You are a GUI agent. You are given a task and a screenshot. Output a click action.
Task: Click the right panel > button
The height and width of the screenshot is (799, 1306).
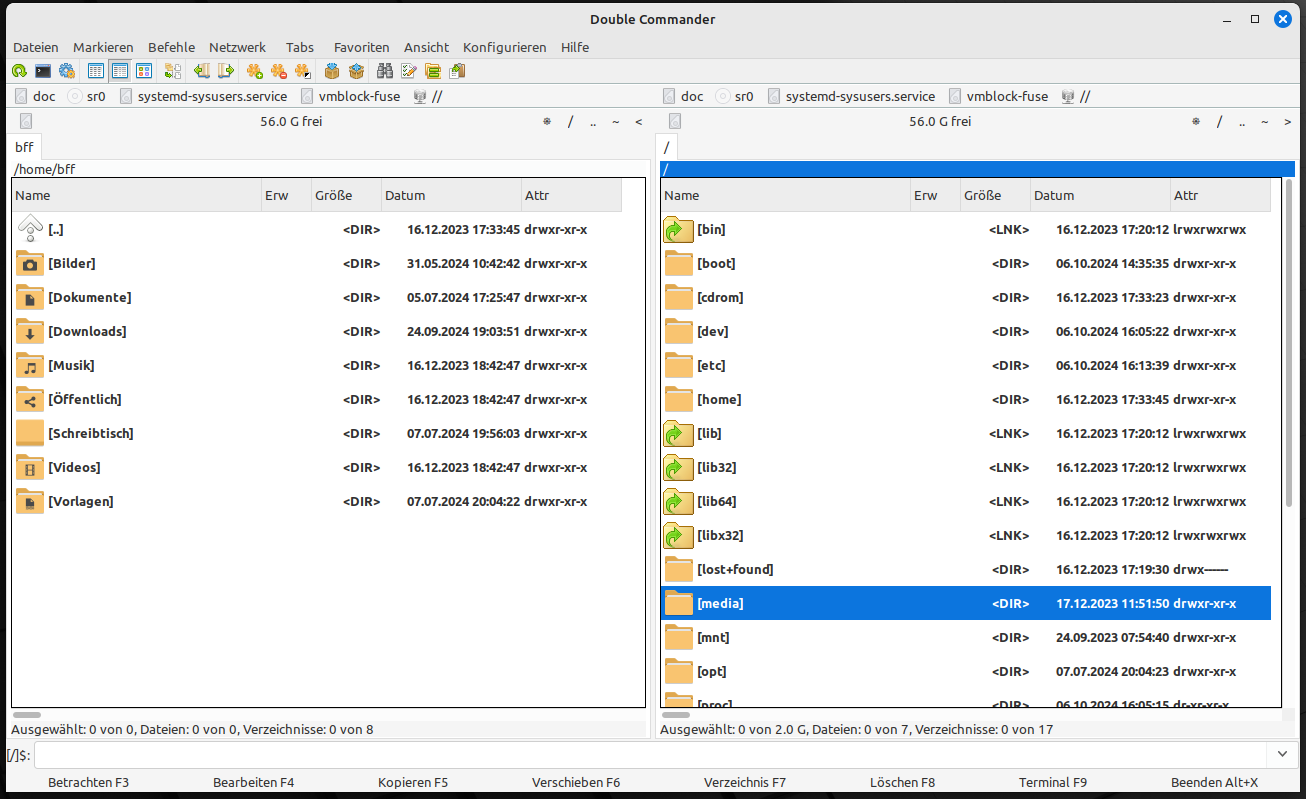pyautogui.click(x=1288, y=121)
